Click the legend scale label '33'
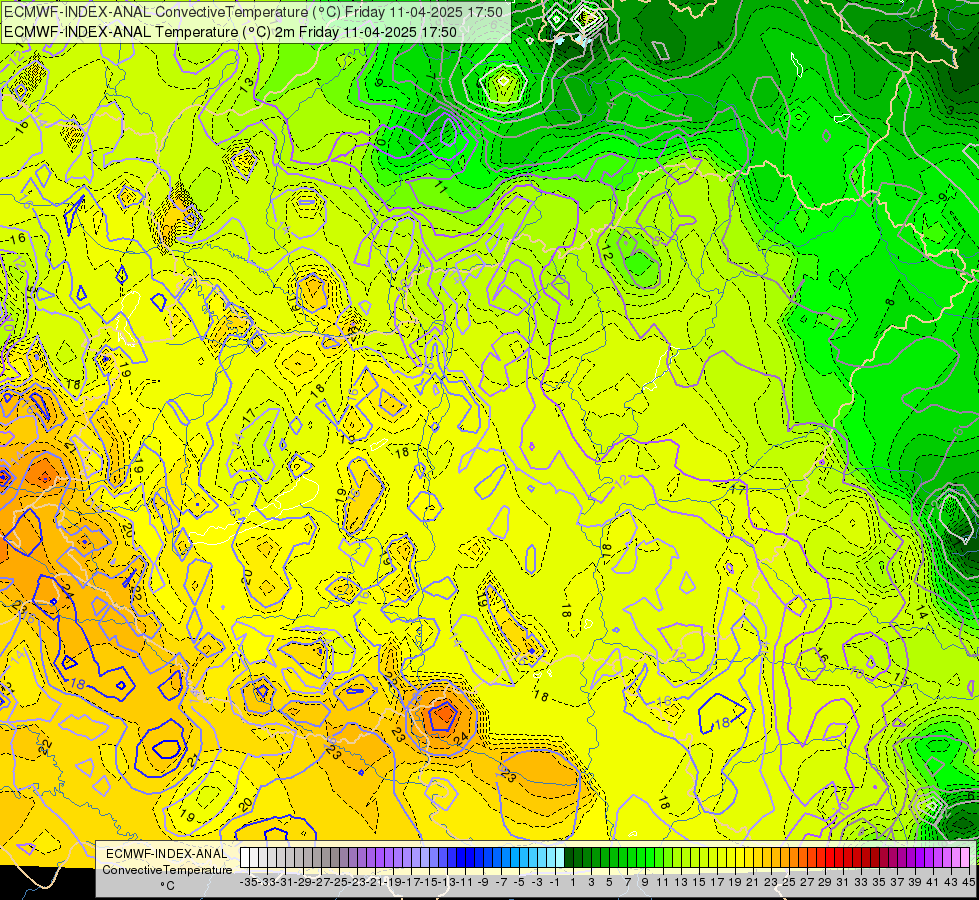979x900 pixels. (862, 882)
